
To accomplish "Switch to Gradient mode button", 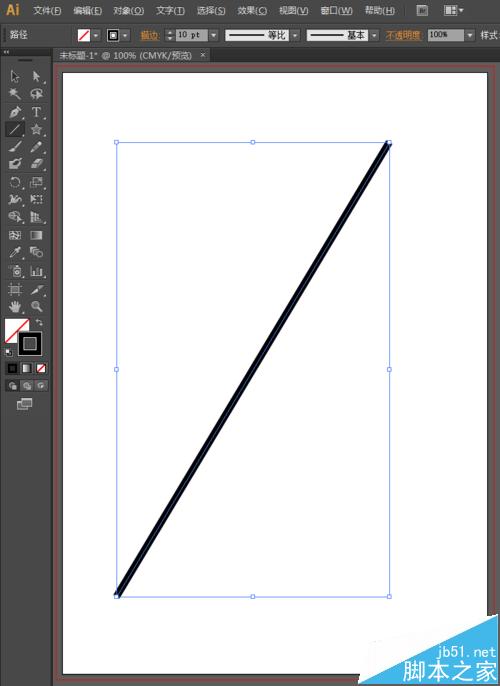I will [x=27, y=368].
